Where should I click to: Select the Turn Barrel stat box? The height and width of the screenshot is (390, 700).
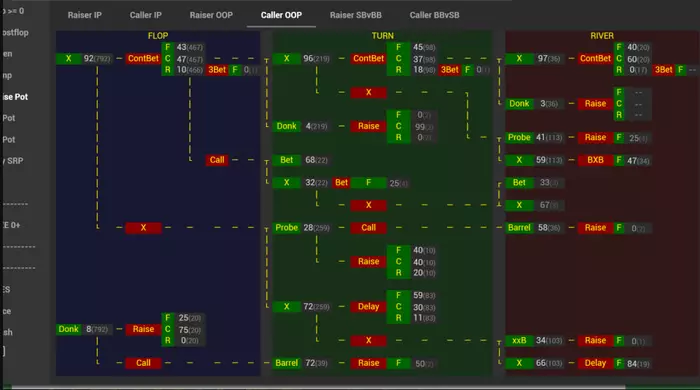(x=286, y=363)
